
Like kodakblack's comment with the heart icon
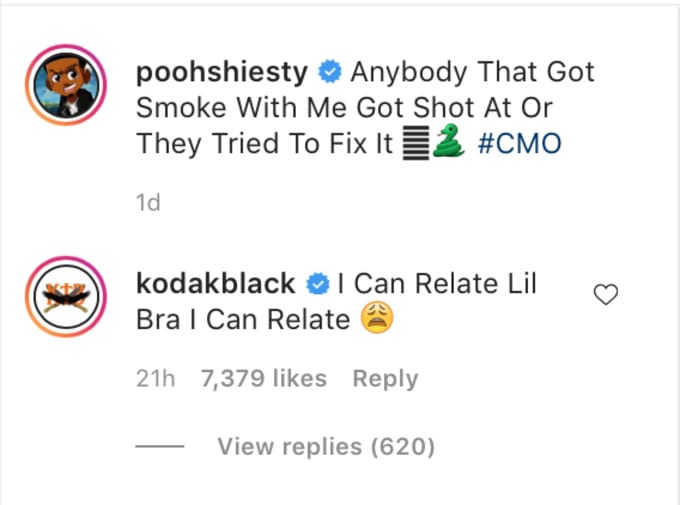(605, 295)
